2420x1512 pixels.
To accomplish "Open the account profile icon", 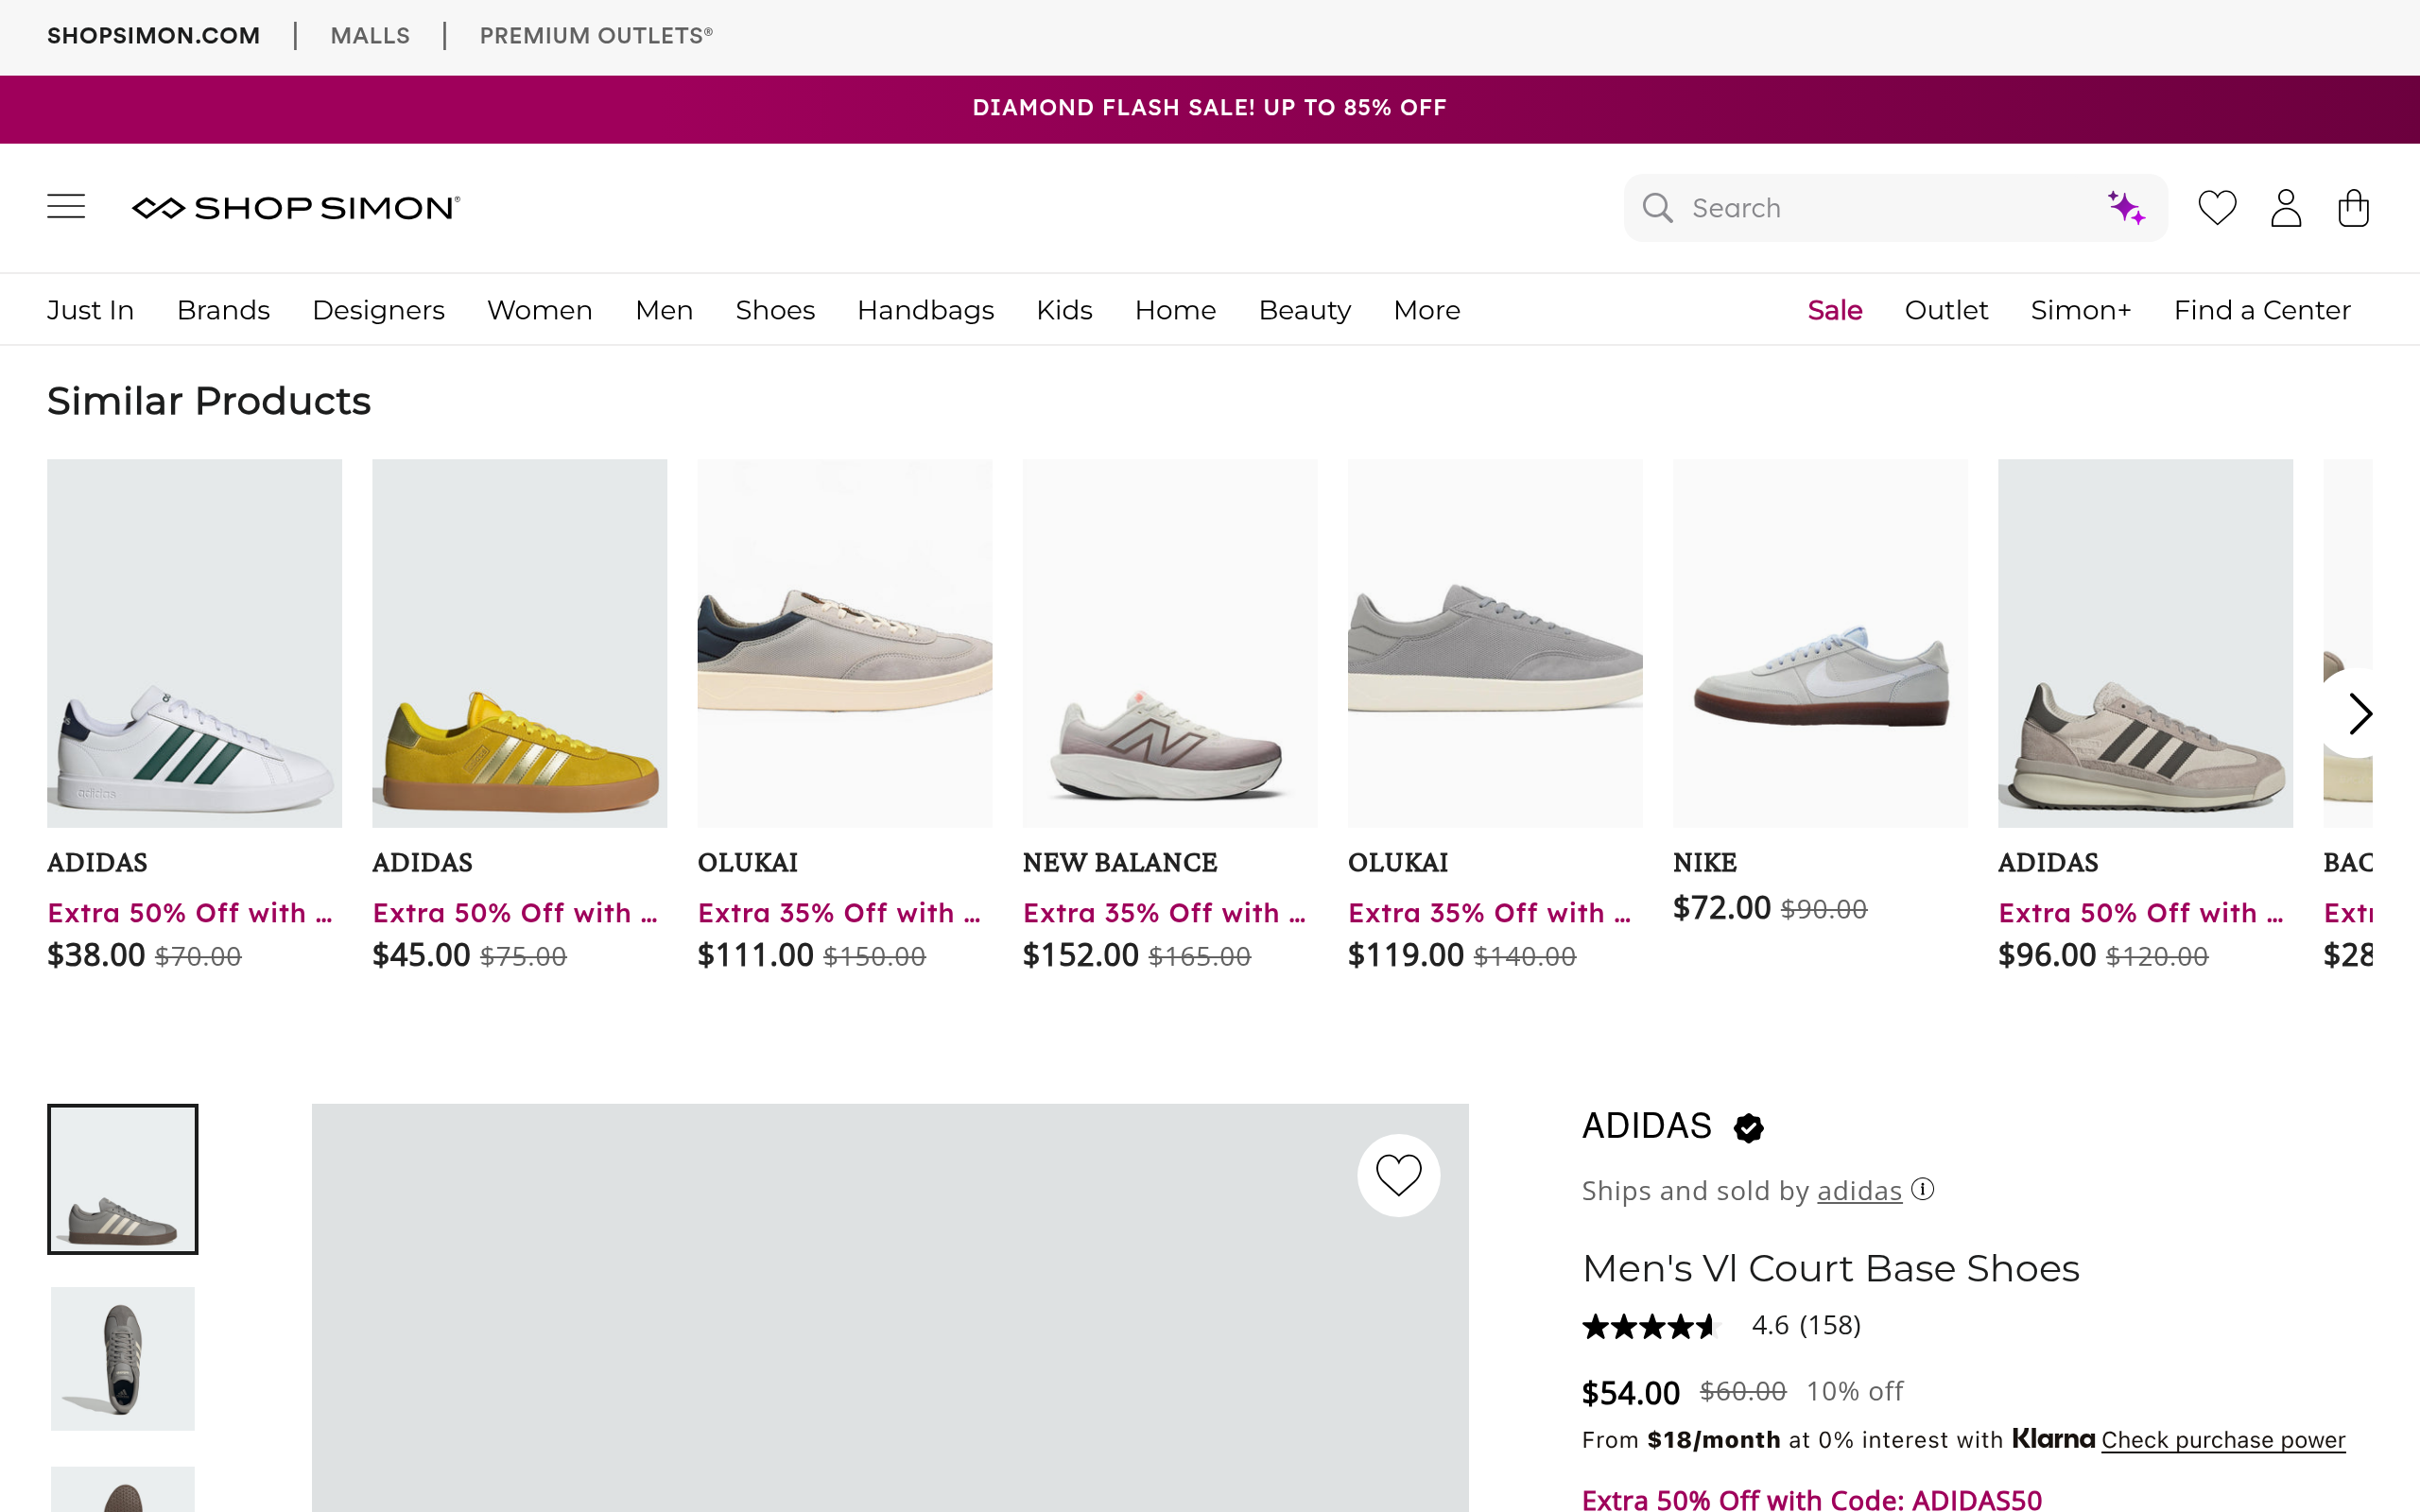I will tap(2285, 208).
